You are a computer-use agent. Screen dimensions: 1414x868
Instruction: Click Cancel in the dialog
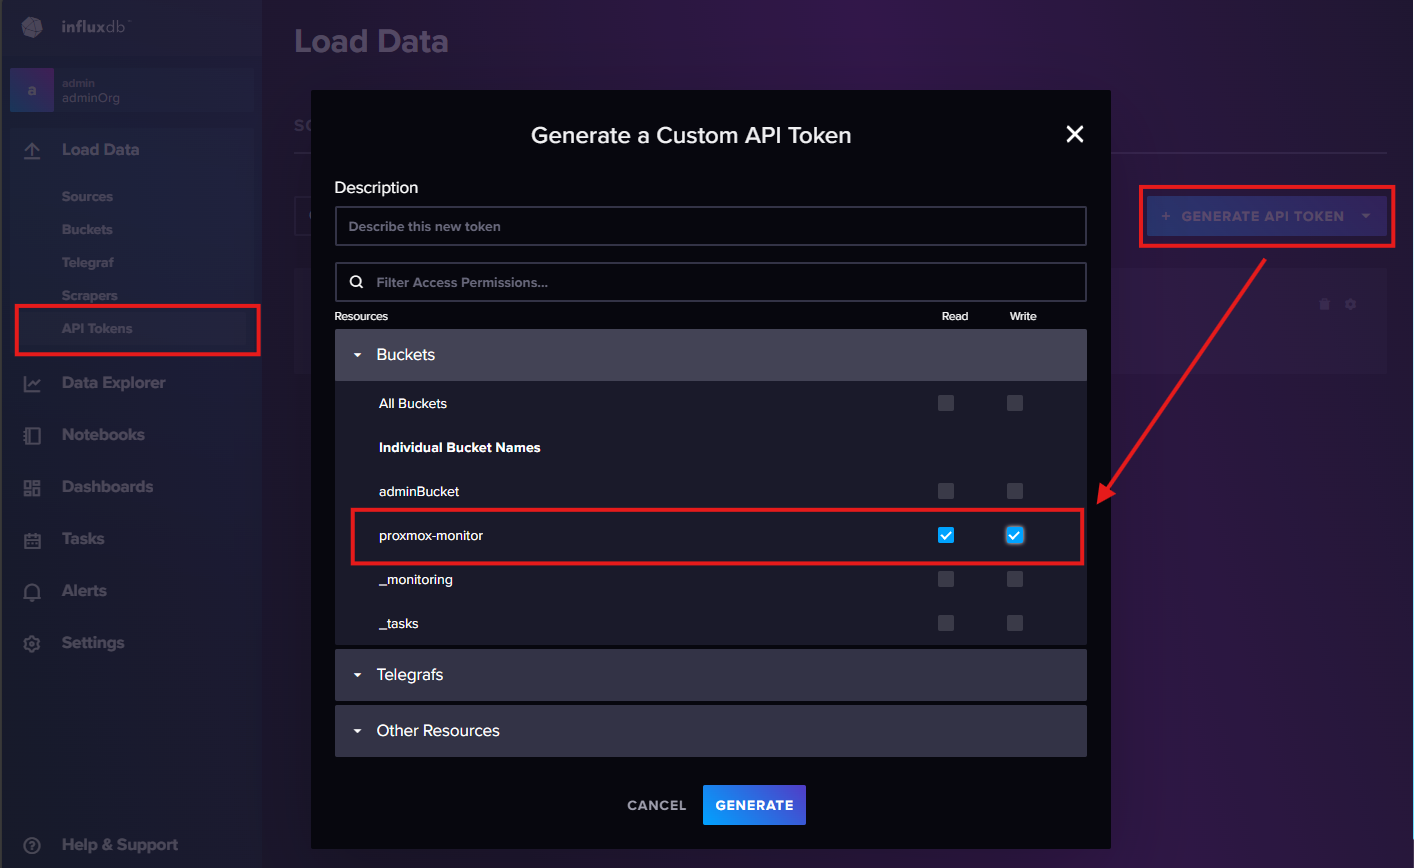coord(657,805)
